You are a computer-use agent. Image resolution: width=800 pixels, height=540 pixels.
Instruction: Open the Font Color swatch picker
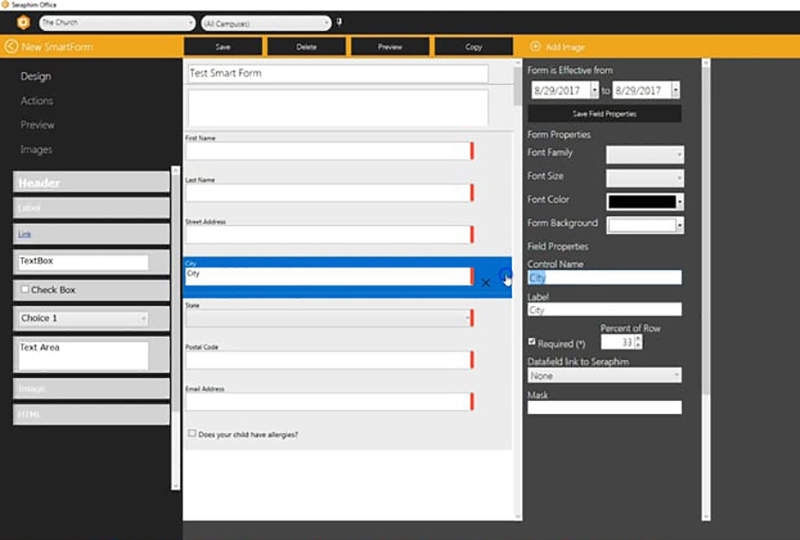pos(645,201)
